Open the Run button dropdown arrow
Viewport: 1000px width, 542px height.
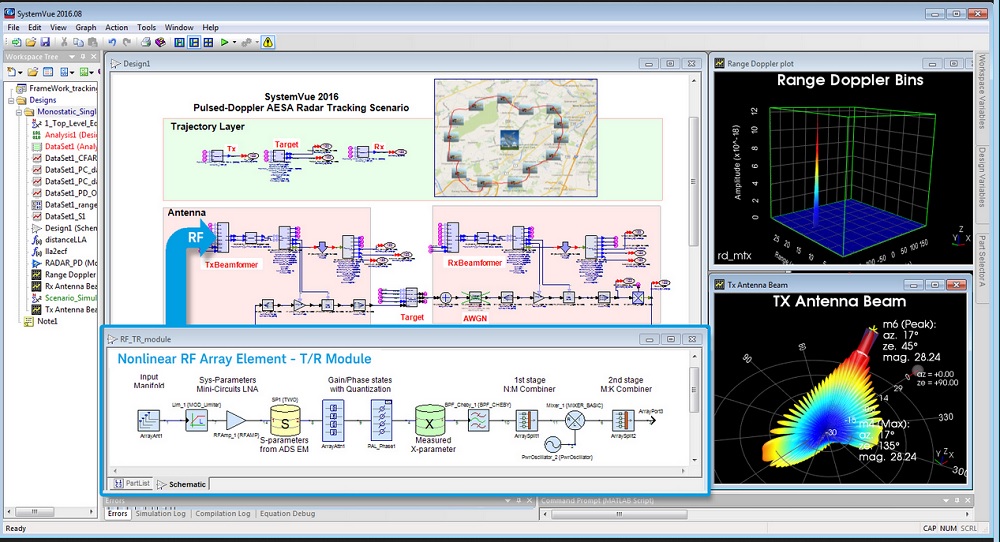234,43
